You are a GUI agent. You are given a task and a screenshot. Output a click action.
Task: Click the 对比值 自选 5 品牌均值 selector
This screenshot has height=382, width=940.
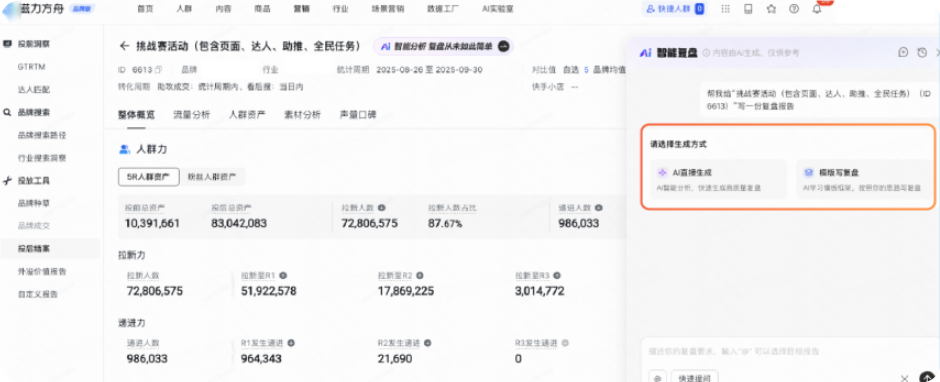(579, 70)
